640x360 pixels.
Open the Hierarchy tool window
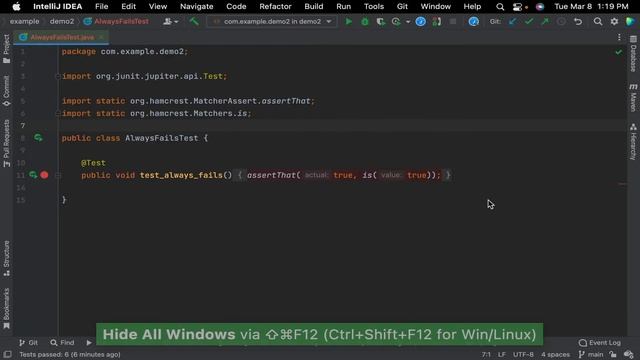tap(633, 142)
